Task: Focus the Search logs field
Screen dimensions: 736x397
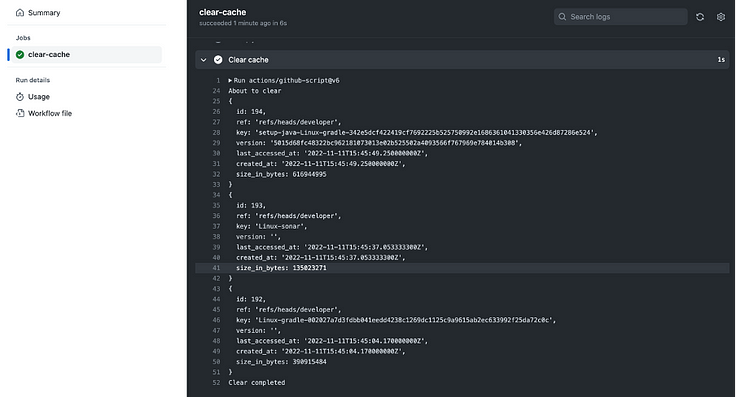Action: [621, 17]
